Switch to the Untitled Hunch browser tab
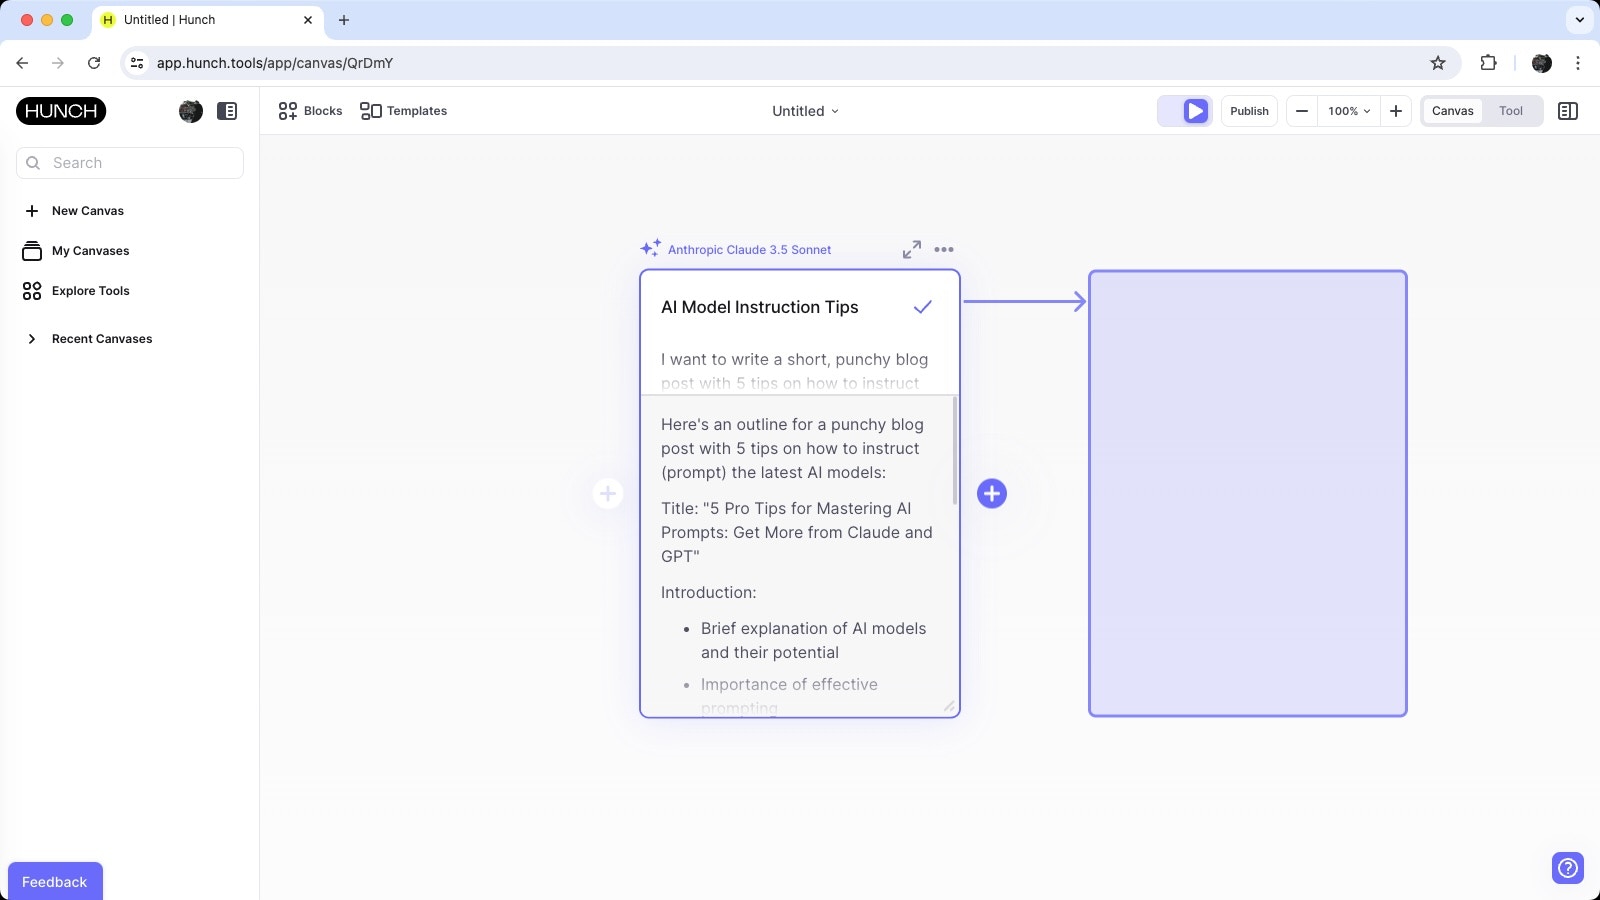This screenshot has width=1600, height=900. (200, 19)
